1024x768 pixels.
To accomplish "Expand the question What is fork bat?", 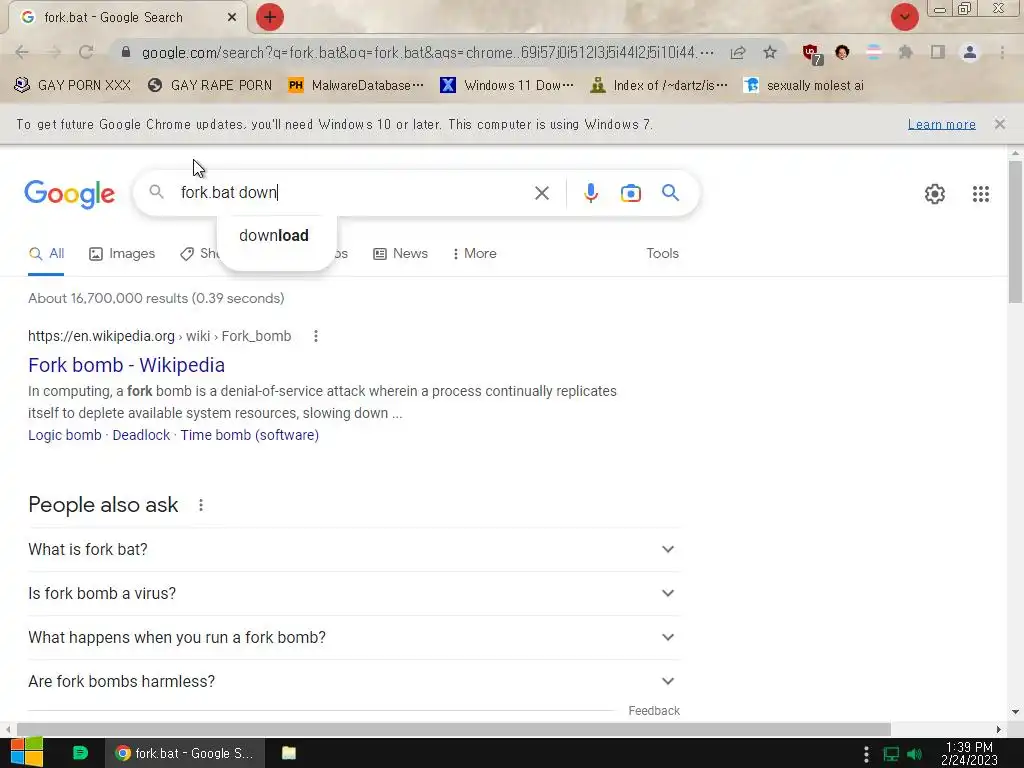I will point(353,549).
